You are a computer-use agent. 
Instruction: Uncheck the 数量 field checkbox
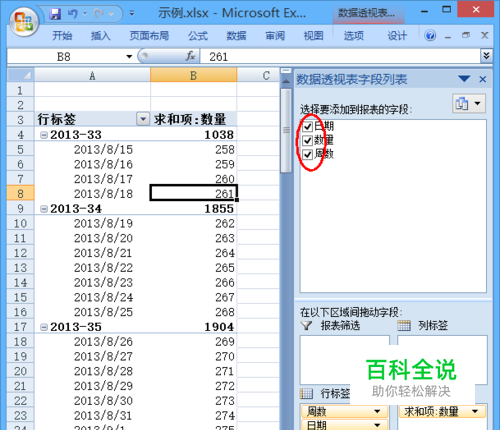[x=307, y=140]
